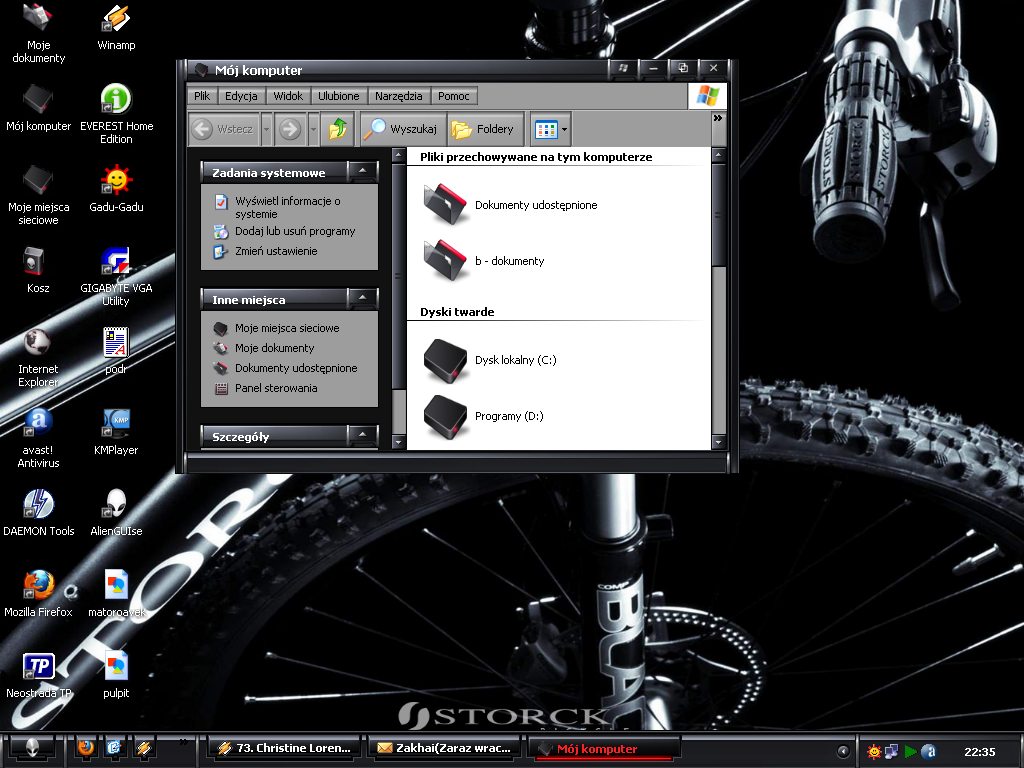Open the Wstecz history dropdown arrow

(266, 129)
